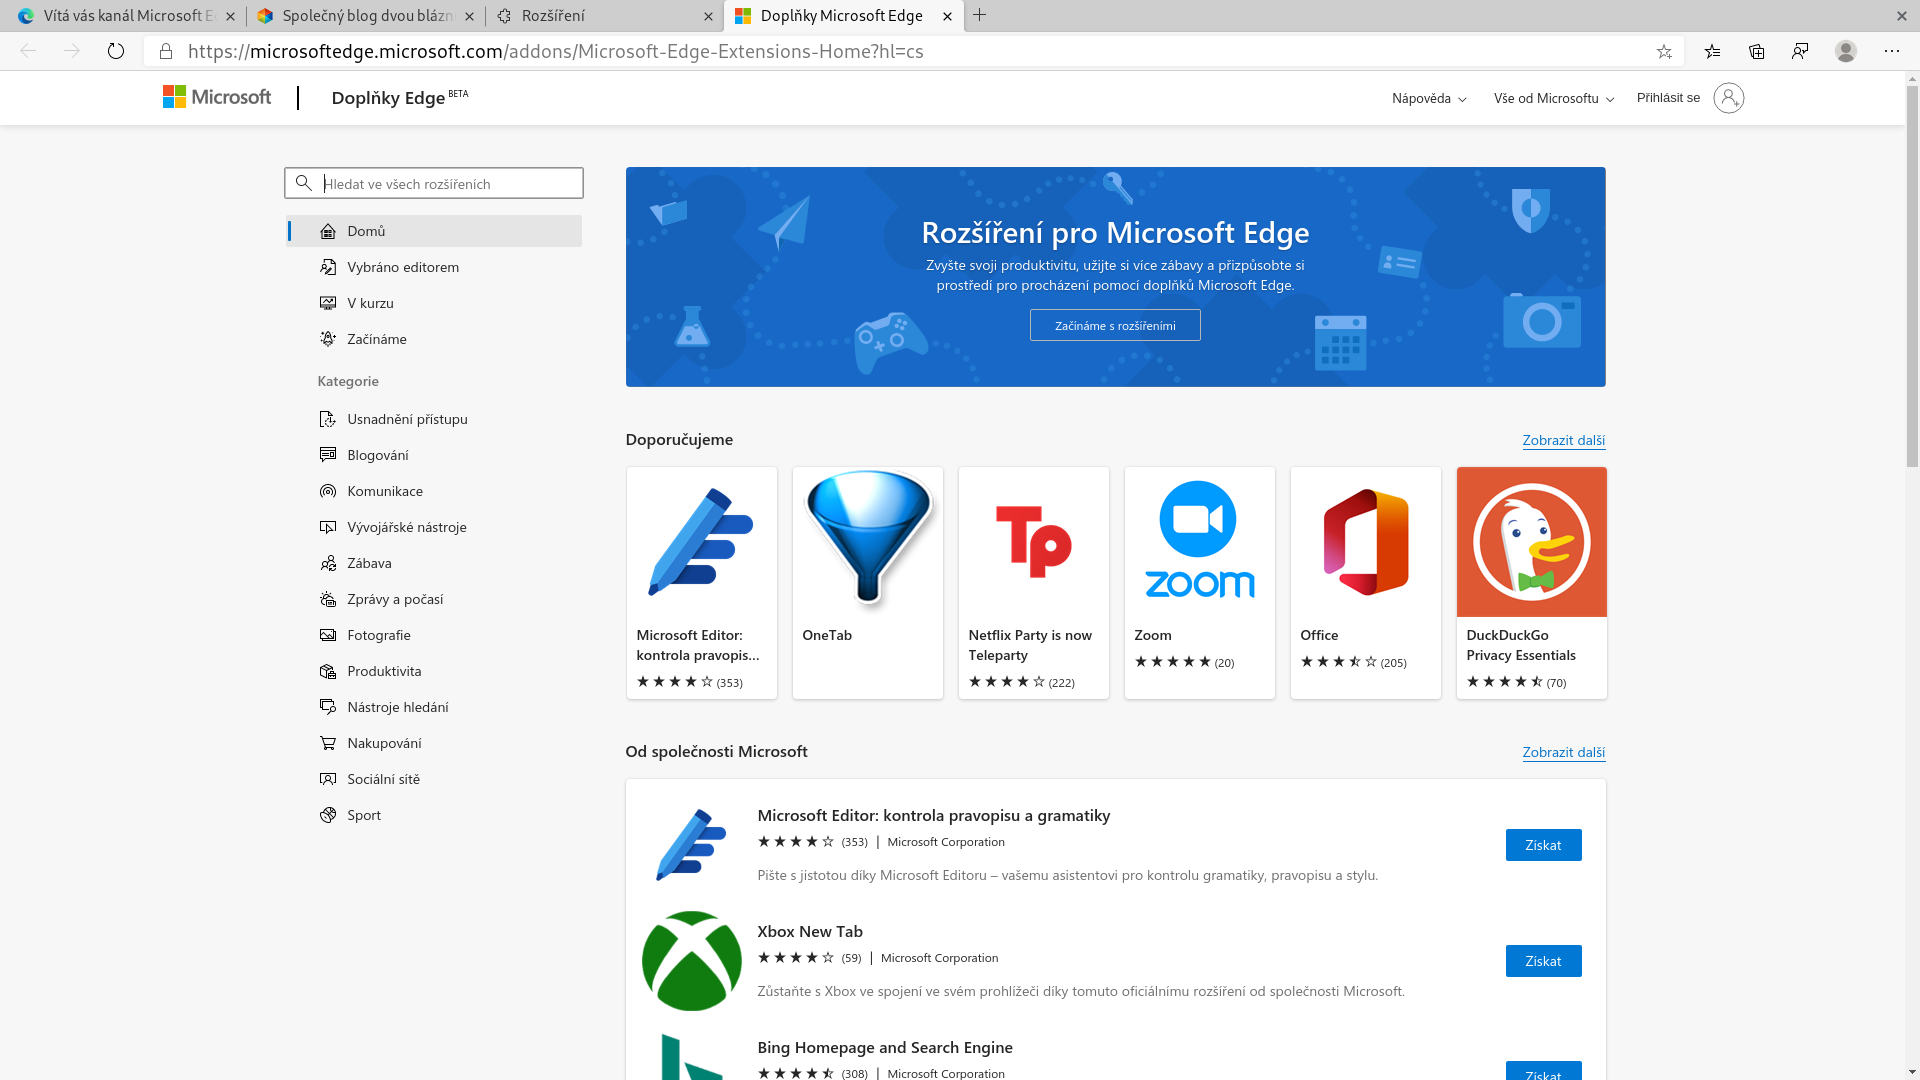Viewport: 1920px width, 1080px height.
Task: Open Usnadnění přístupu category
Action: click(434, 419)
